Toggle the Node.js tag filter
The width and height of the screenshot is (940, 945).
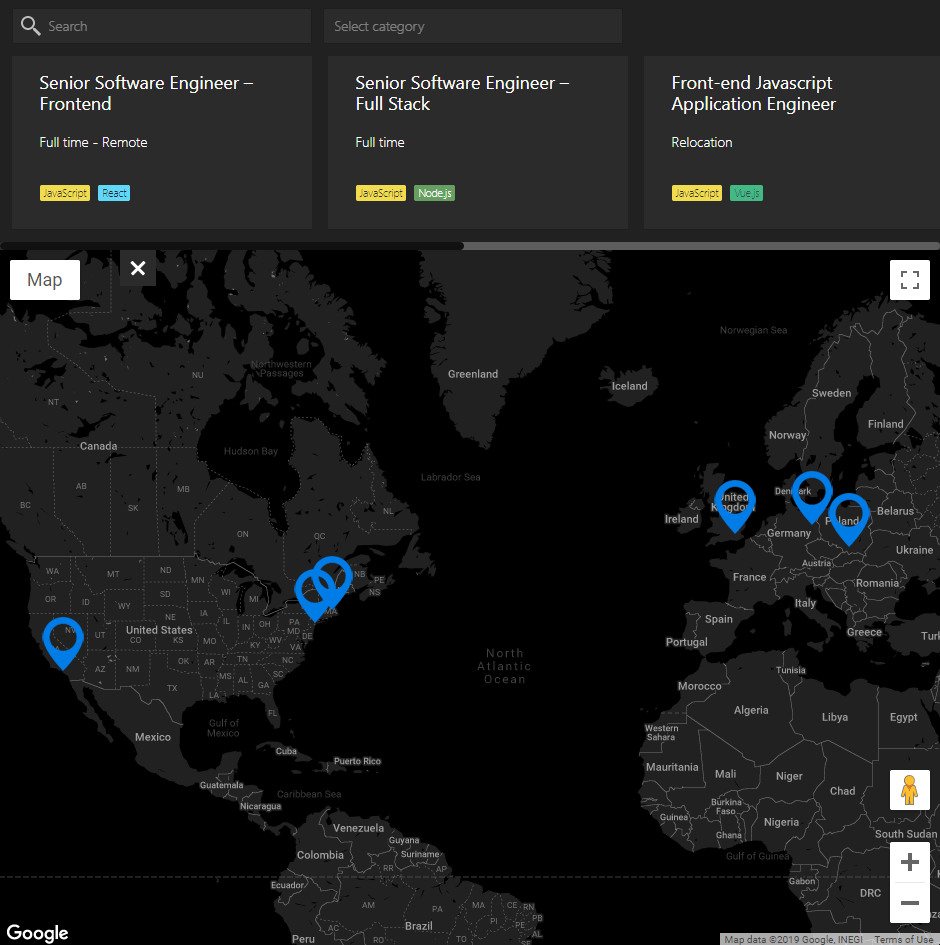click(434, 192)
